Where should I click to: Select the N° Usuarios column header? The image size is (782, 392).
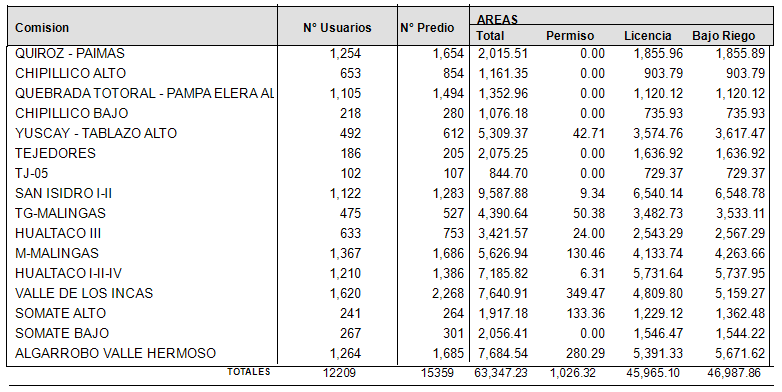[337, 27]
